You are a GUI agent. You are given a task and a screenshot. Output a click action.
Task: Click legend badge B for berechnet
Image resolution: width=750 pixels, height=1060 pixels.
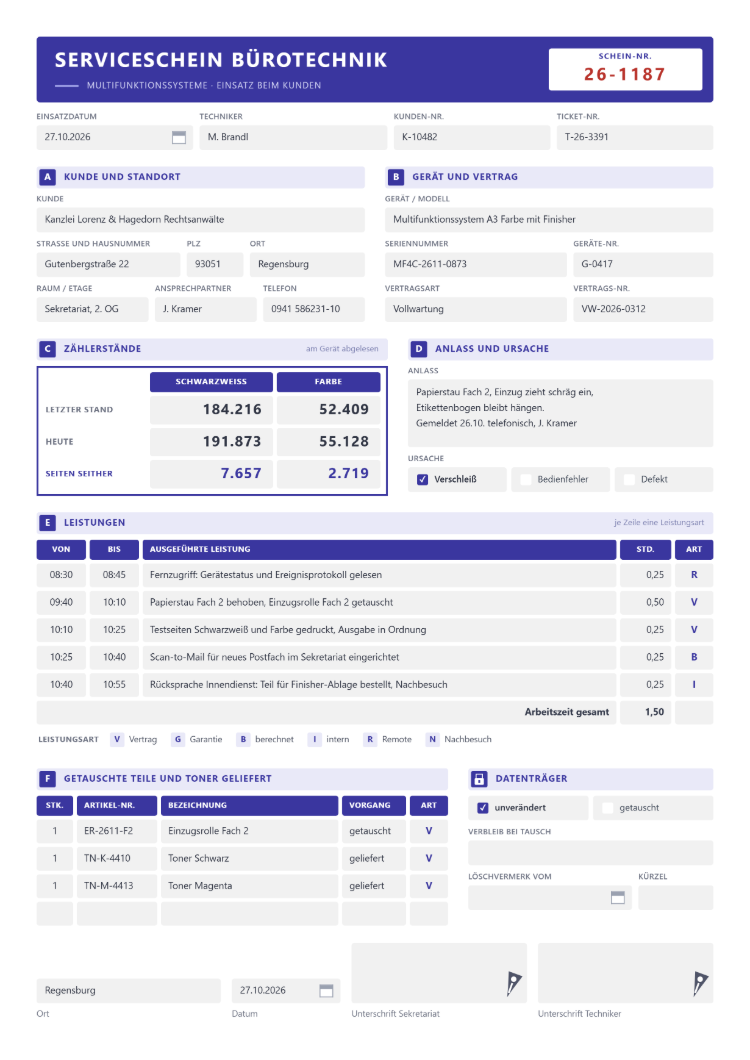coord(243,740)
